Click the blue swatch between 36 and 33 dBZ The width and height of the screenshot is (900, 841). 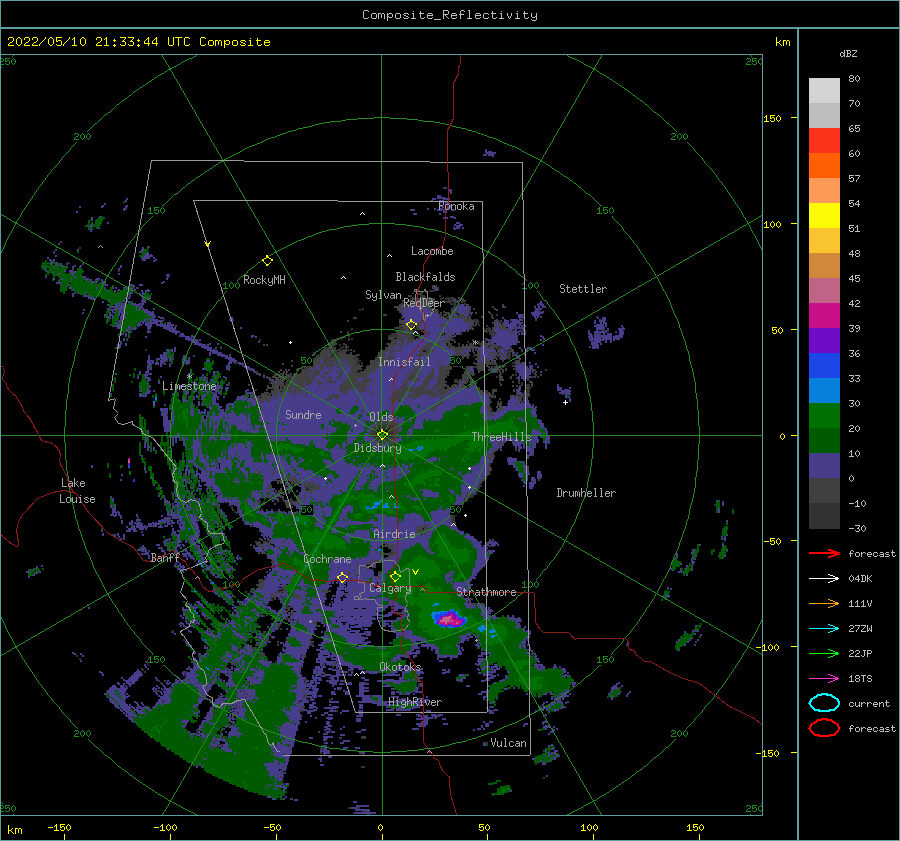pyautogui.click(x=824, y=365)
